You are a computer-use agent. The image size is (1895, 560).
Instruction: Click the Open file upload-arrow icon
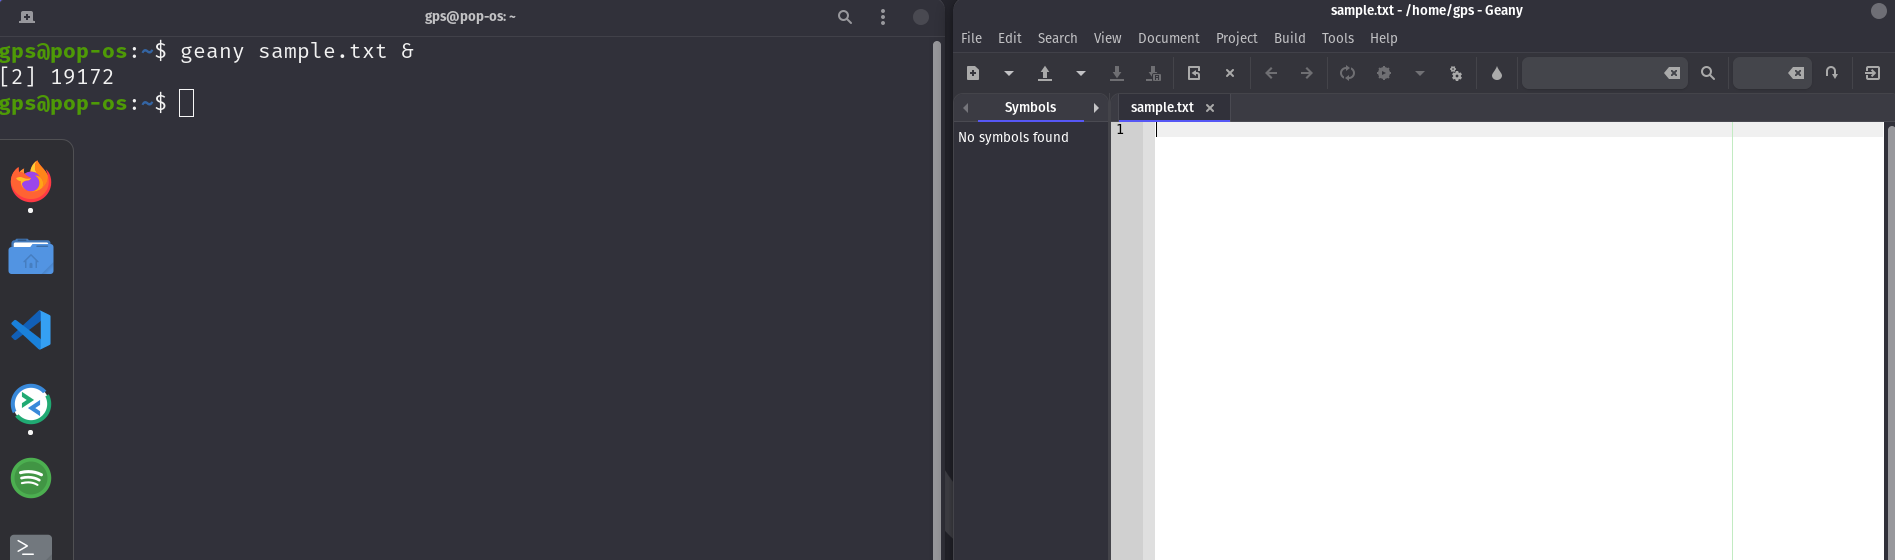1045,73
